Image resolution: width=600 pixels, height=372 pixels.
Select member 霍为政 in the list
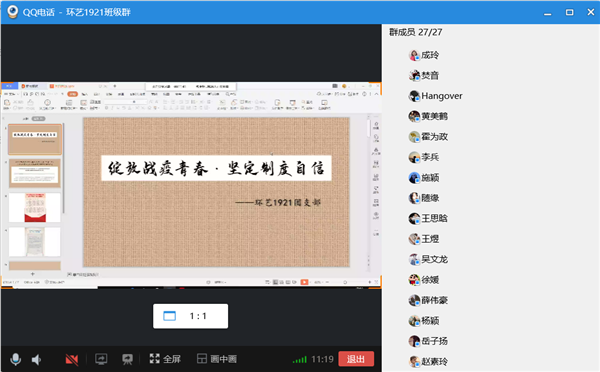click(428, 137)
